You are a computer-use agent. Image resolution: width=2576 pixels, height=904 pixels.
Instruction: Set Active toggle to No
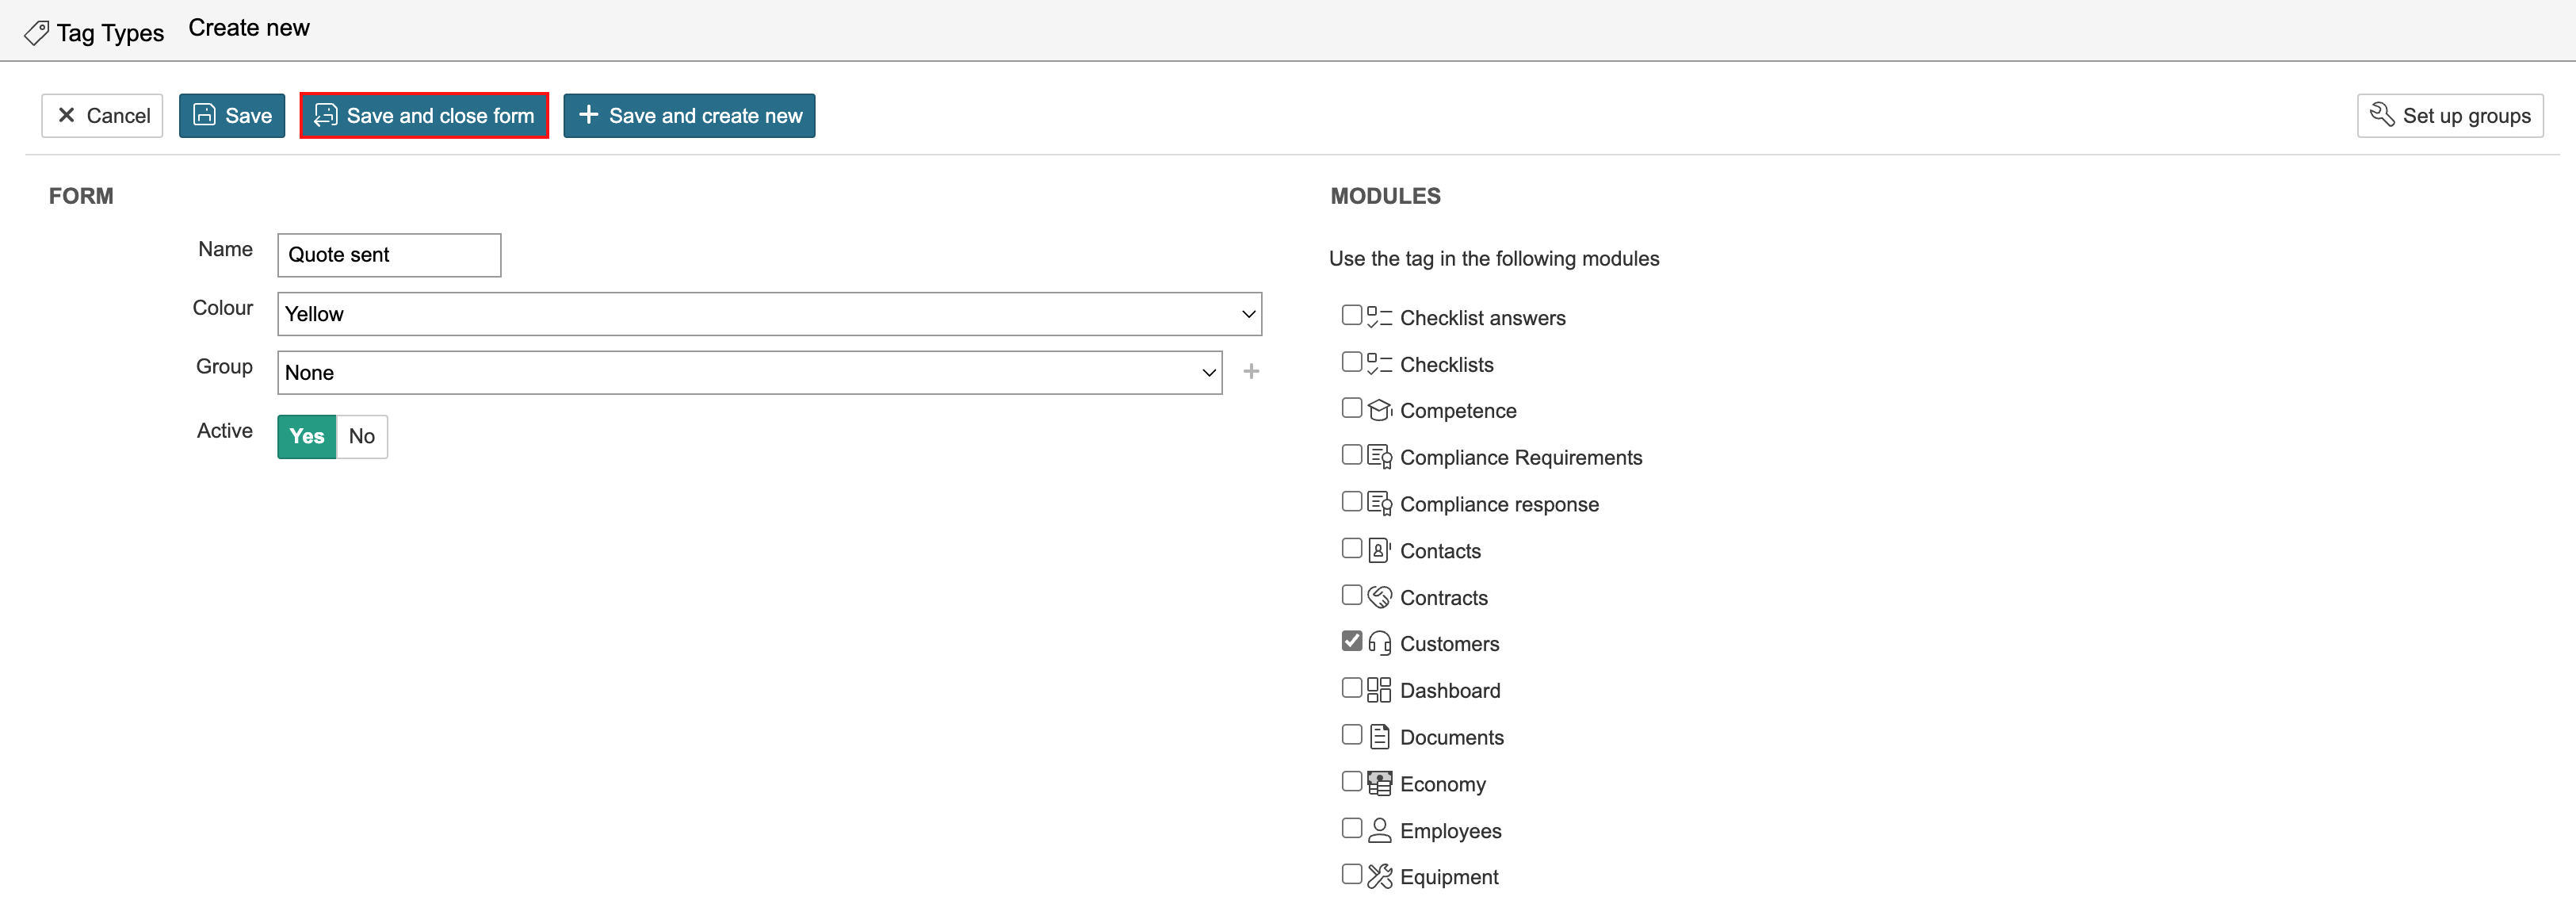click(x=361, y=437)
